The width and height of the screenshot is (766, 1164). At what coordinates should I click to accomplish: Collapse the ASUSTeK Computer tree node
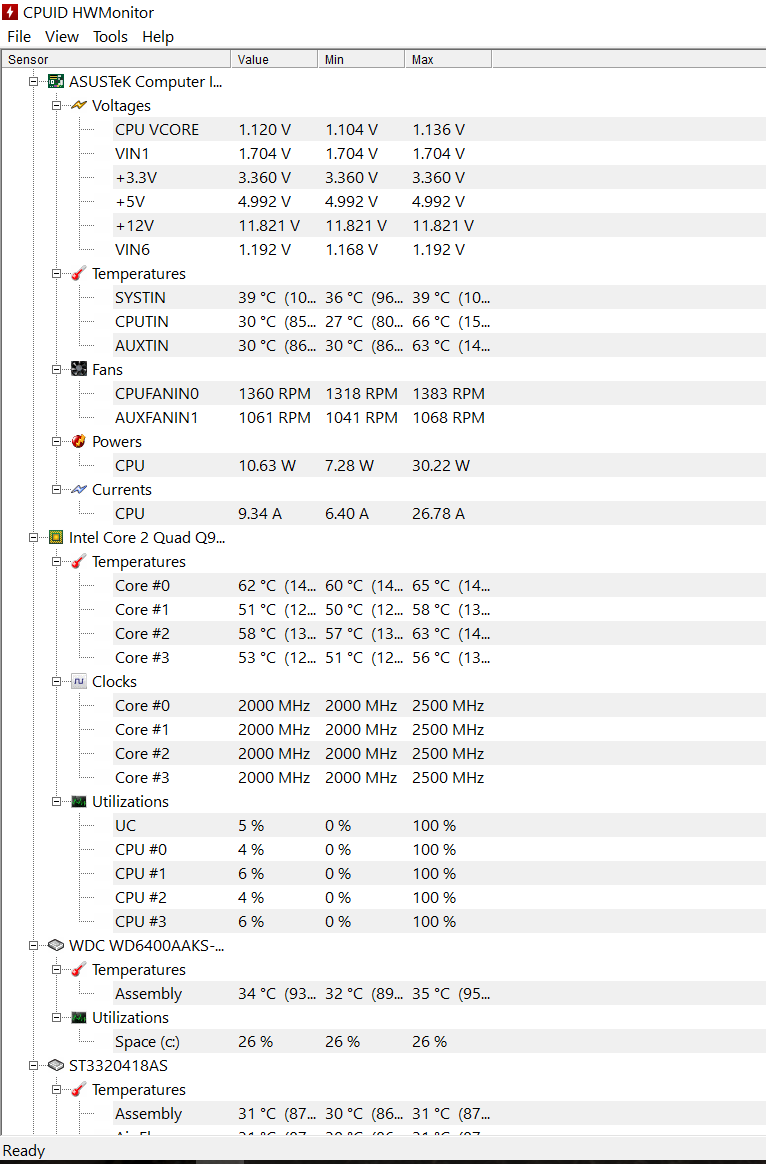pyautogui.click(x=33, y=82)
